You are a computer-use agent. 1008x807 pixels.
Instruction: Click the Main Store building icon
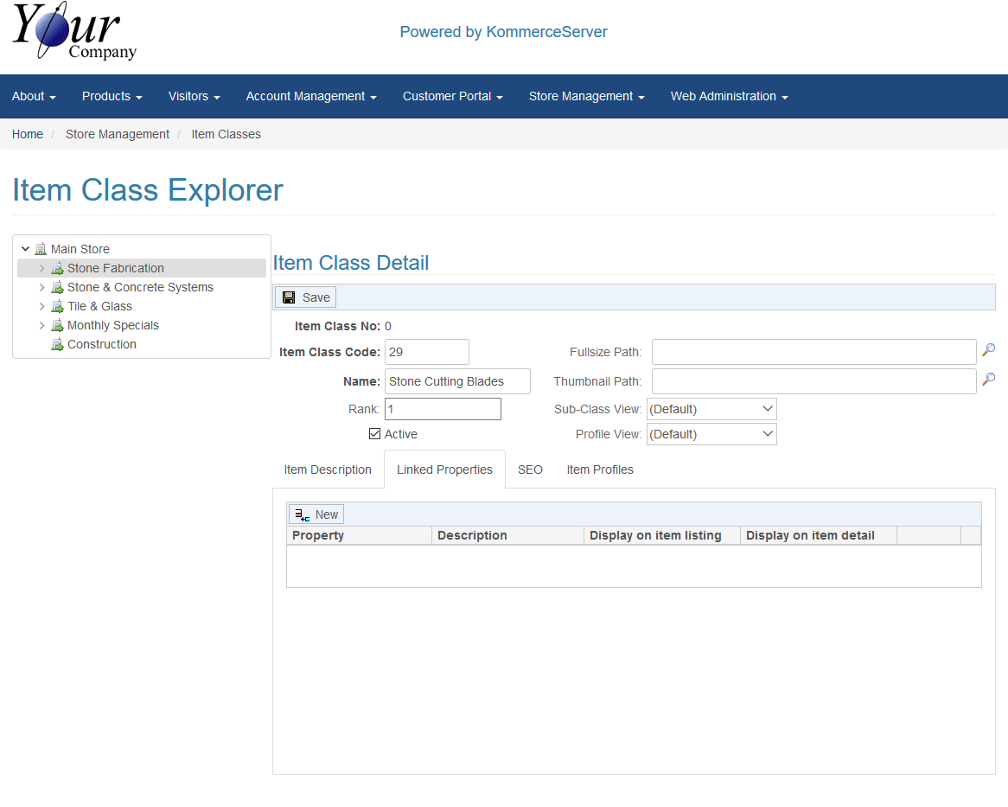pyautogui.click(x=41, y=249)
